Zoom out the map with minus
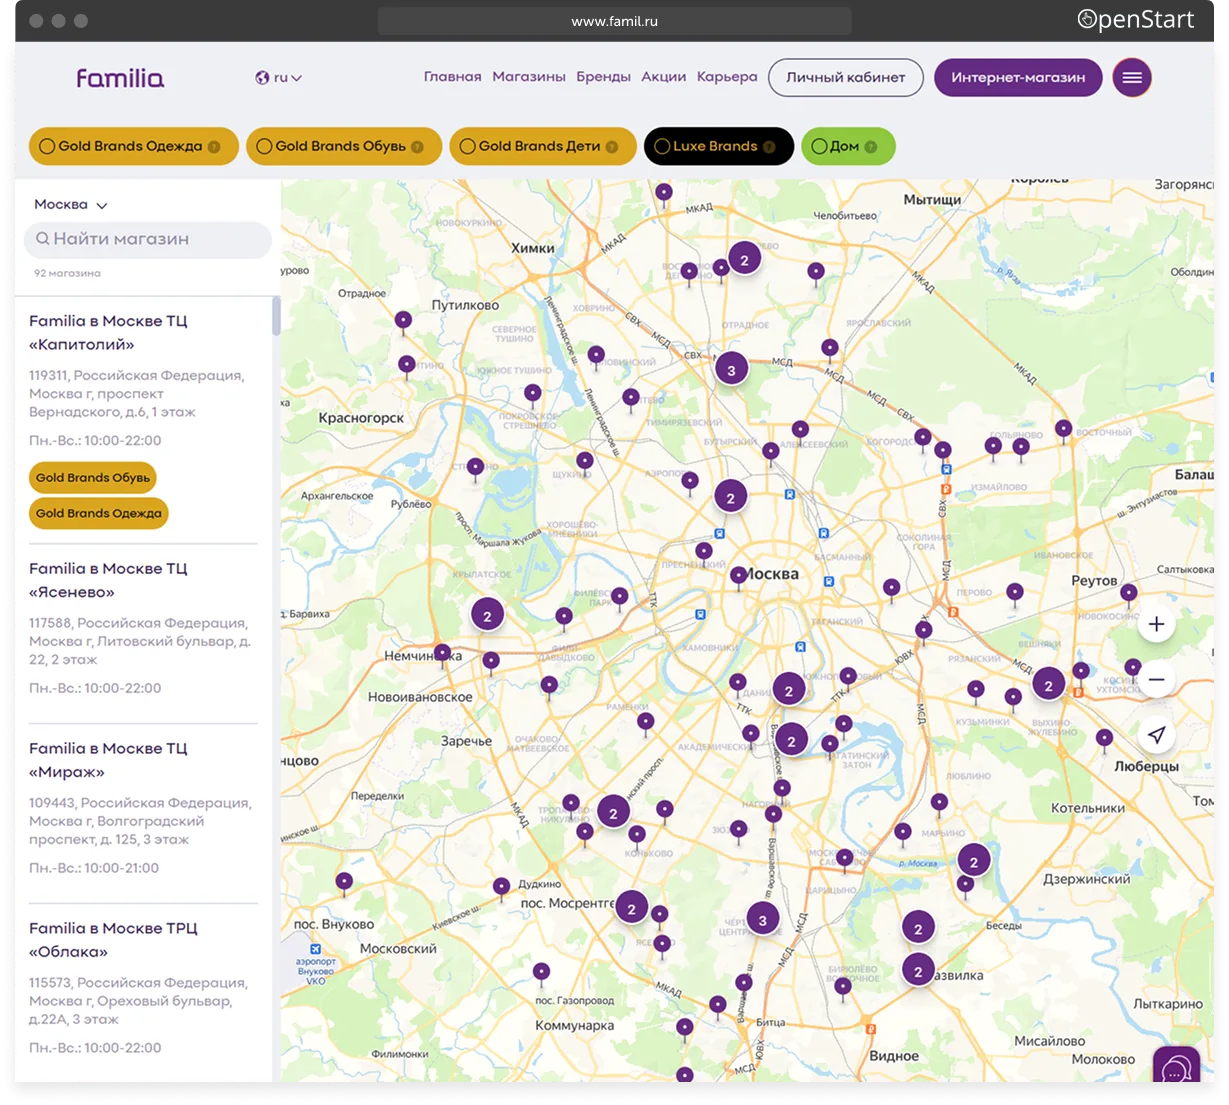Viewport: 1229px width, 1105px height. click(x=1156, y=680)
